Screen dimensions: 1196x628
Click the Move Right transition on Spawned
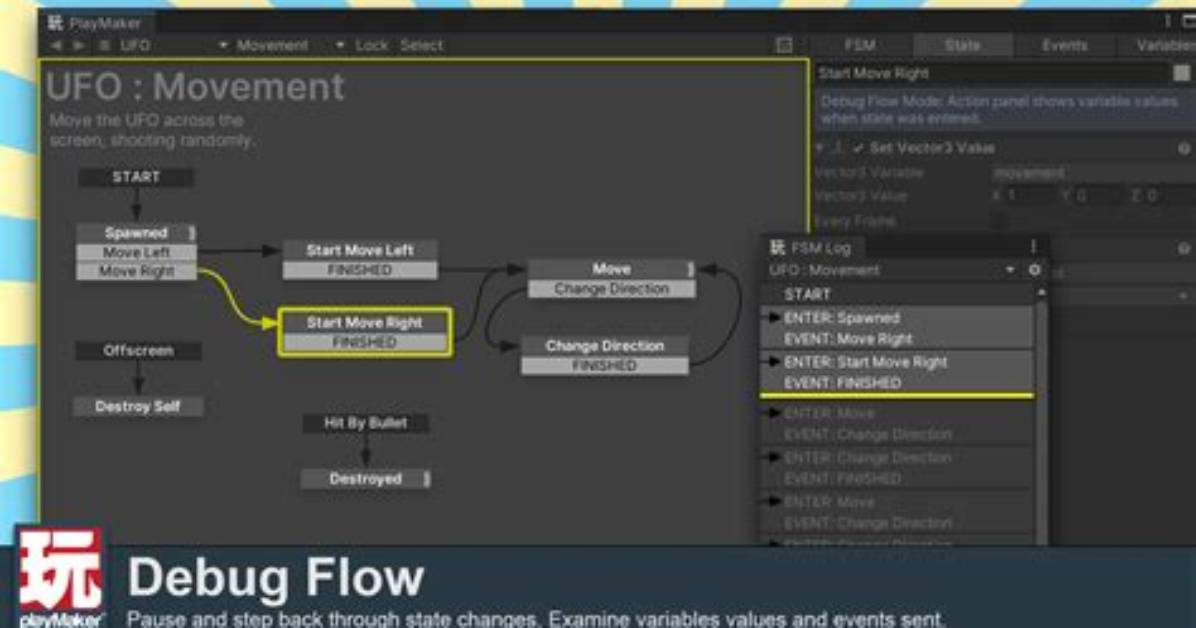[137, 271]
